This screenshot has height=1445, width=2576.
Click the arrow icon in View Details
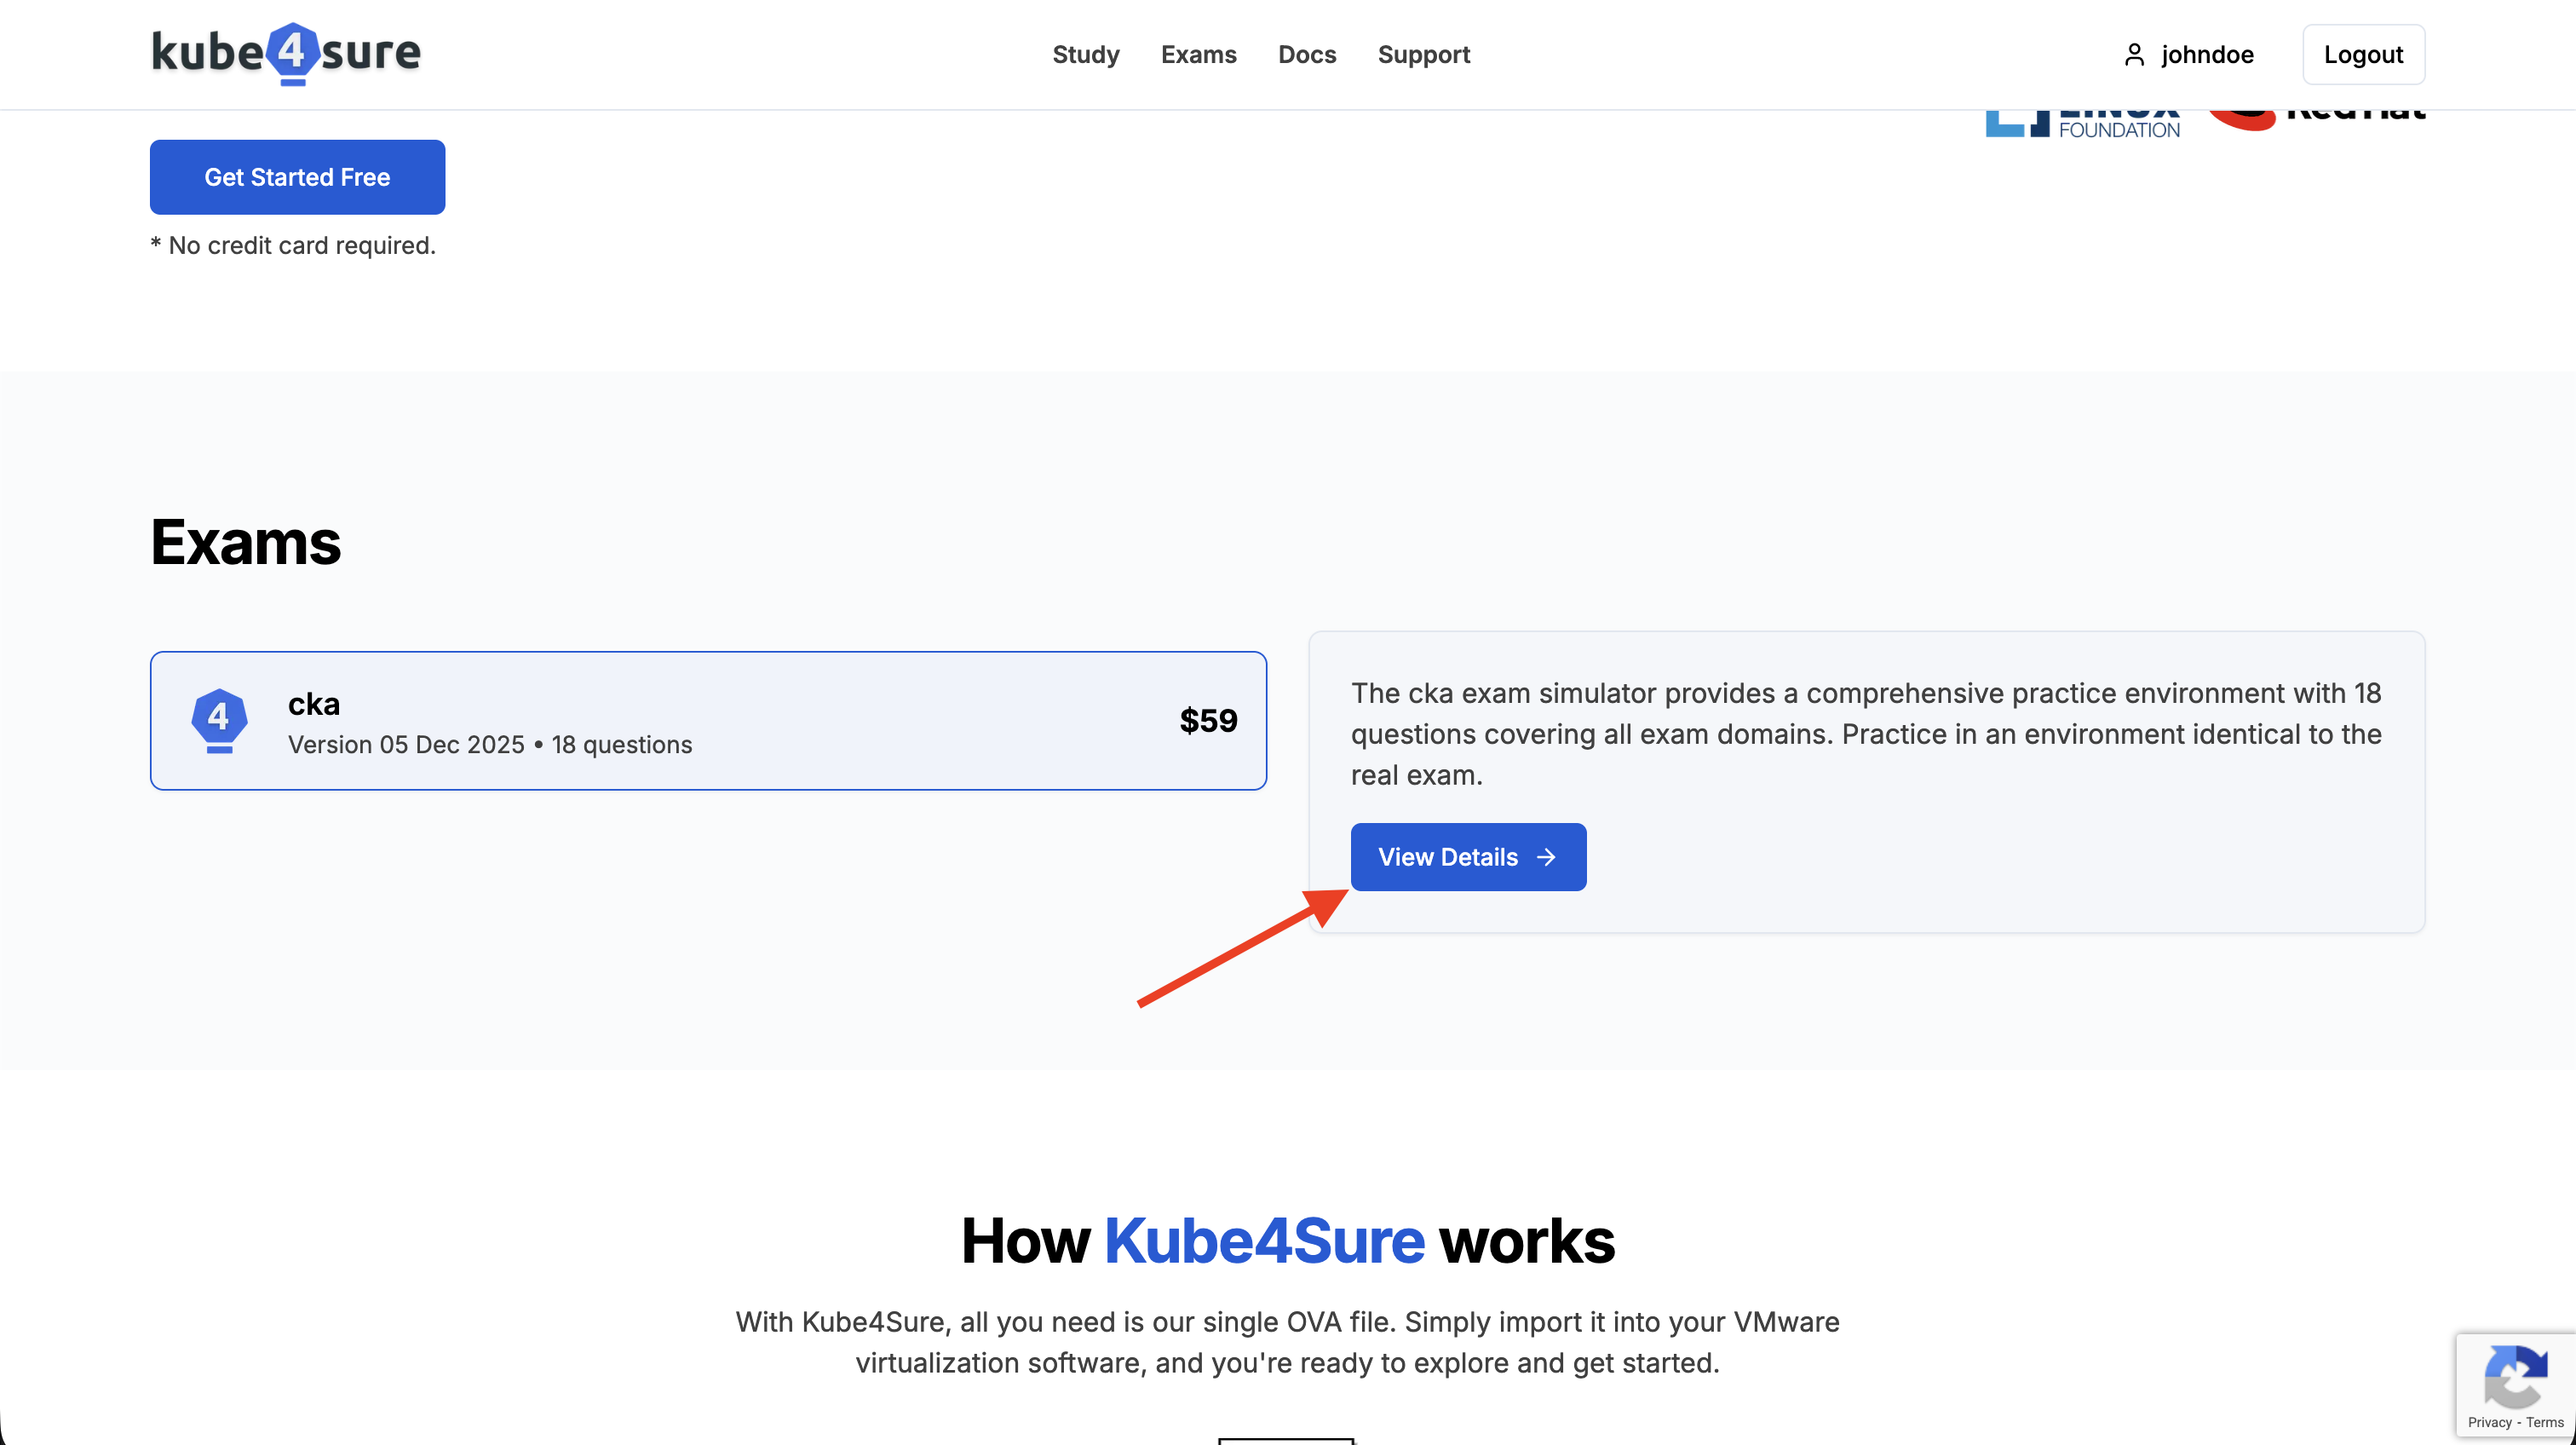coord(1546,857)
